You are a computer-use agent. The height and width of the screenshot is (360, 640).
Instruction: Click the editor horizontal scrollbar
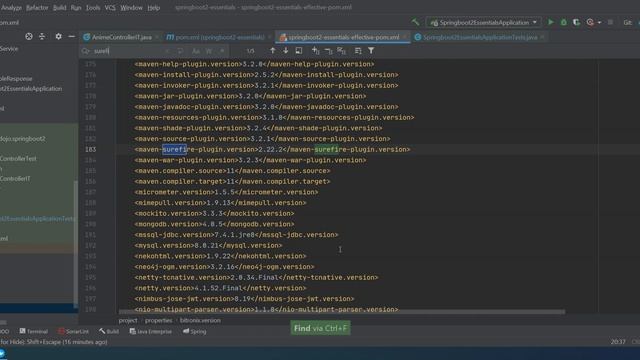tap(342, 312)
